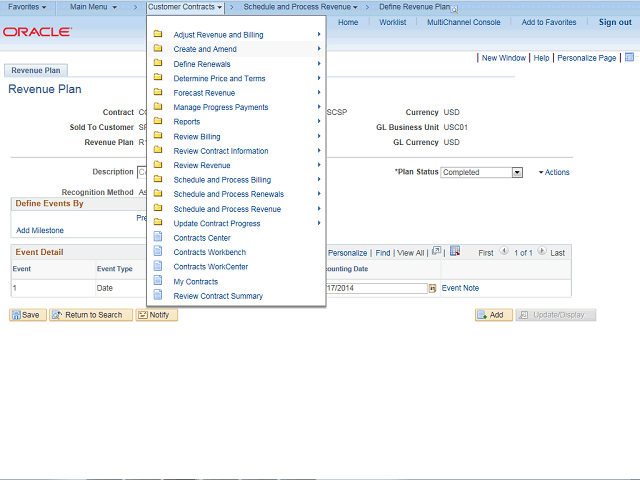Open MultiChannel Console link
This screenshot has height=480, width=640.
point(463,22)
